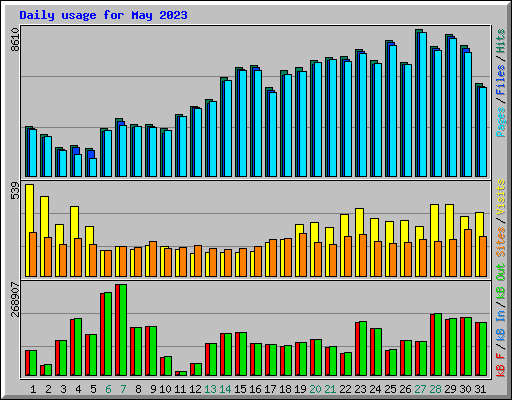
Task: Click day label "31" on the x-axis
Action: pos(480,389)
